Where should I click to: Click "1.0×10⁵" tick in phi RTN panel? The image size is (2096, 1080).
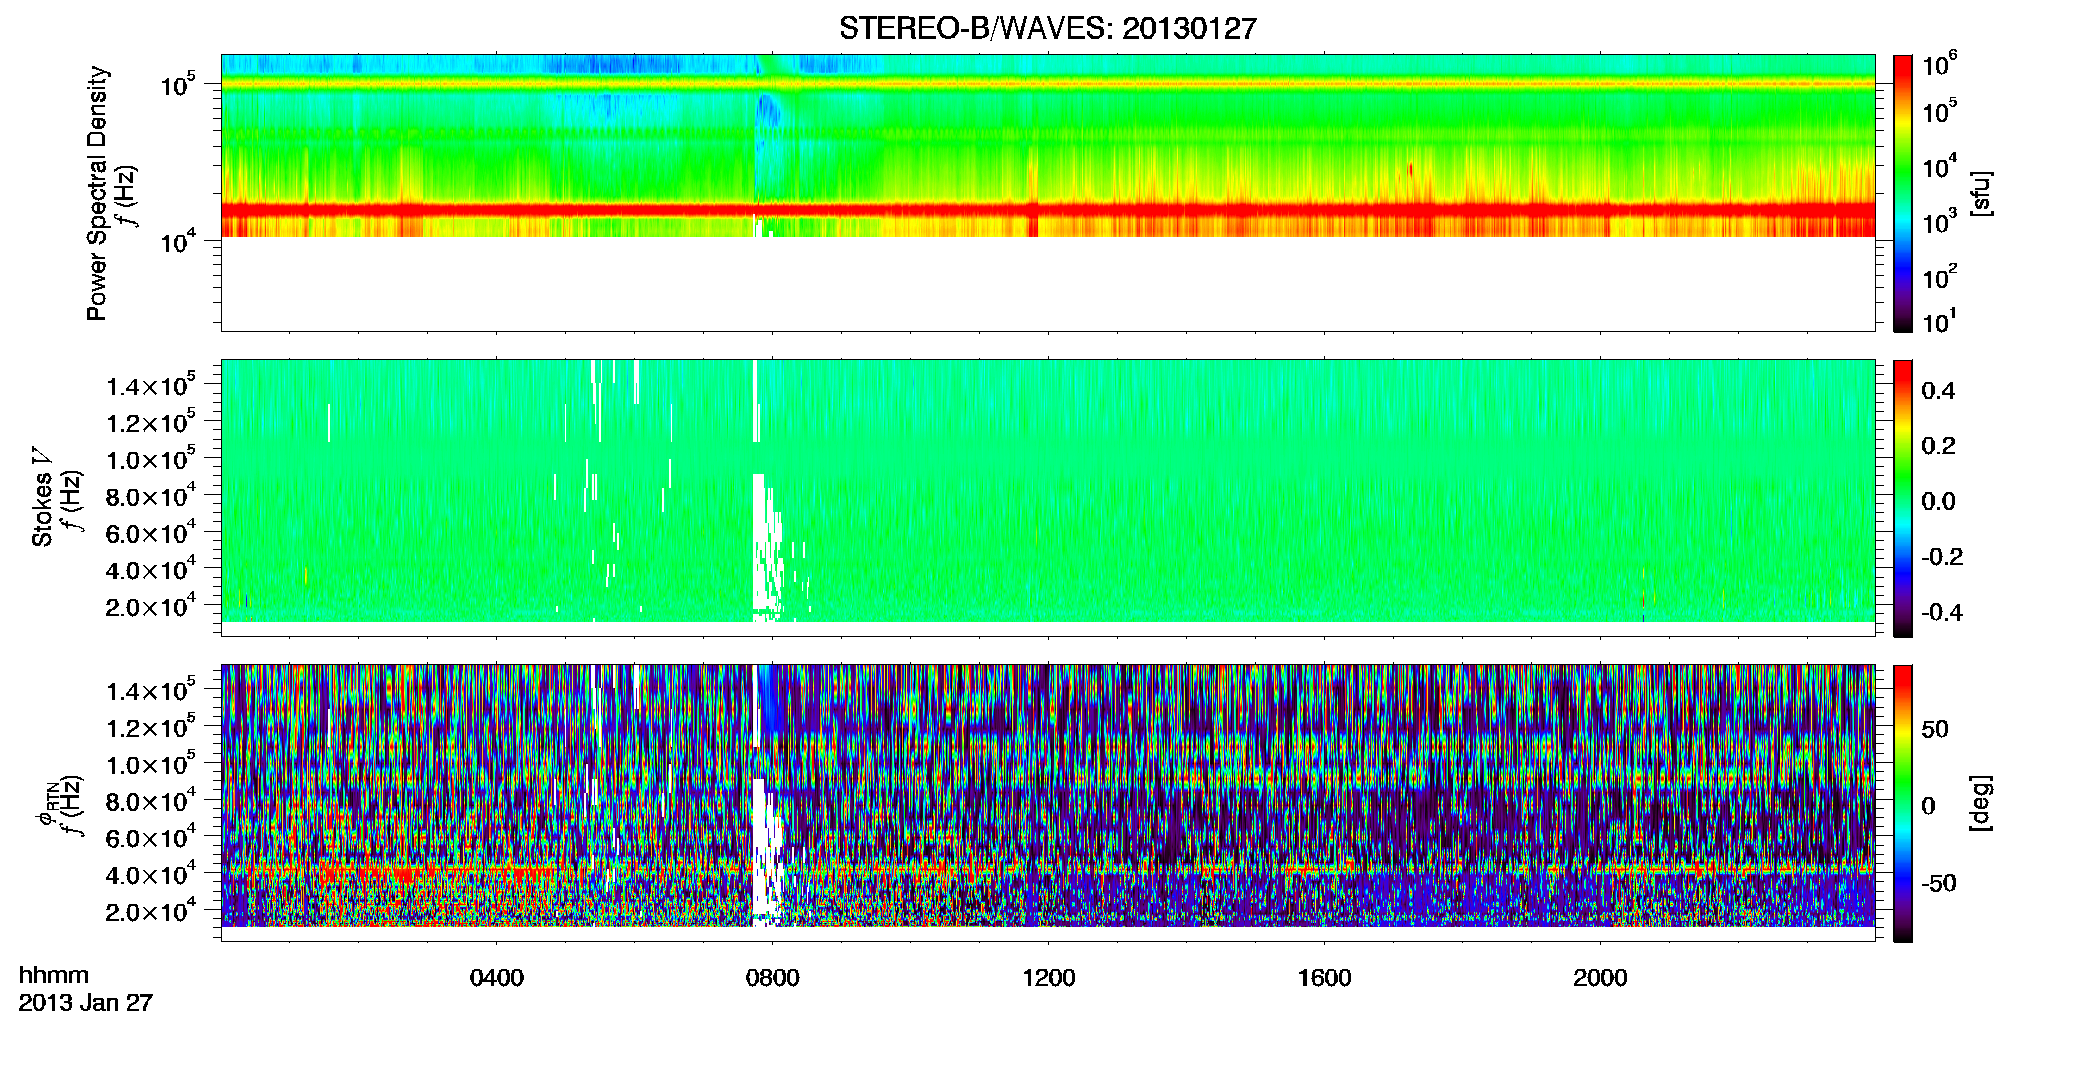pyautogui.click(x=151, y=765)
